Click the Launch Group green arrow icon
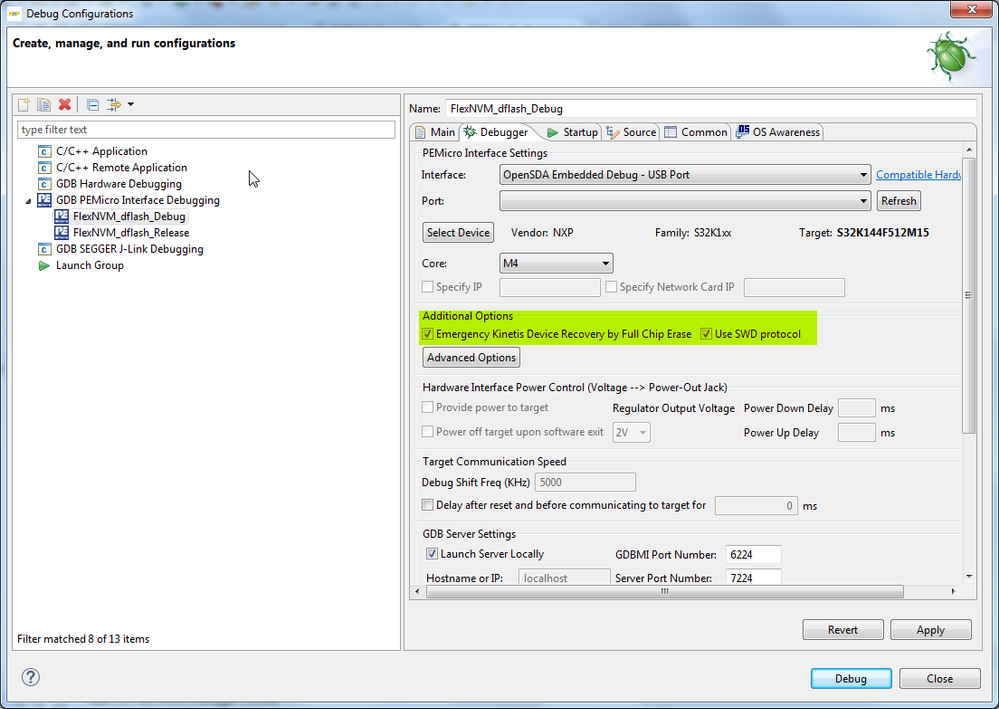 [44, 266]
